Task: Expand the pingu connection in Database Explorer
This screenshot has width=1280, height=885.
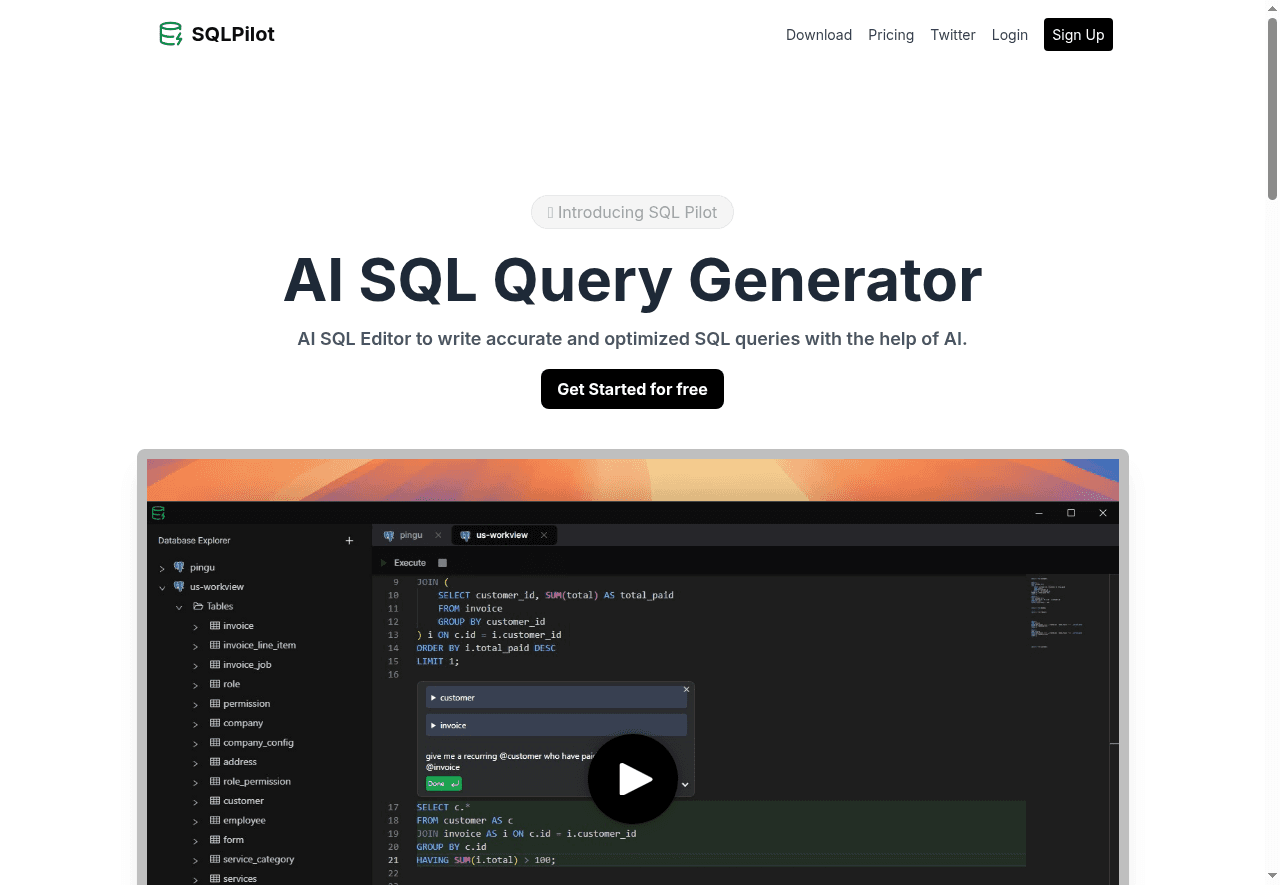Action: [x=162, y=567]
